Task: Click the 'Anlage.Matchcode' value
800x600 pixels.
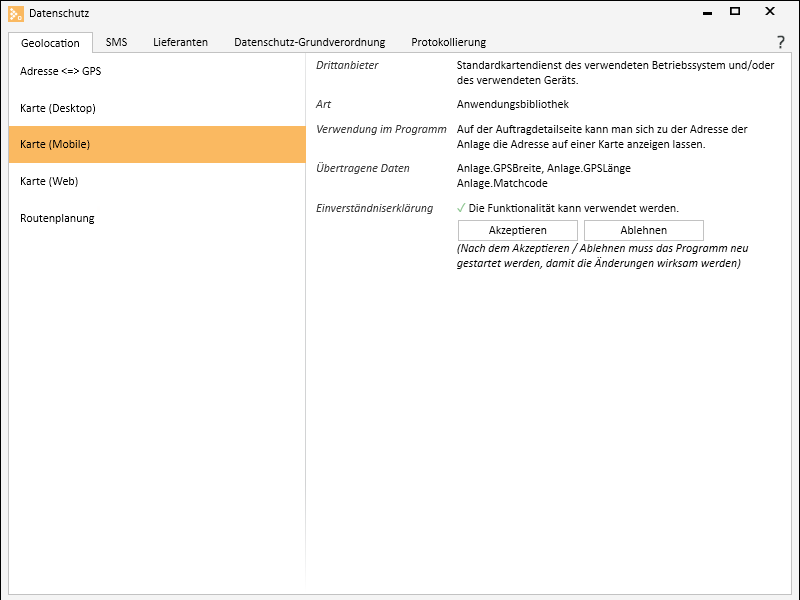Action: [x=502, y=183]
